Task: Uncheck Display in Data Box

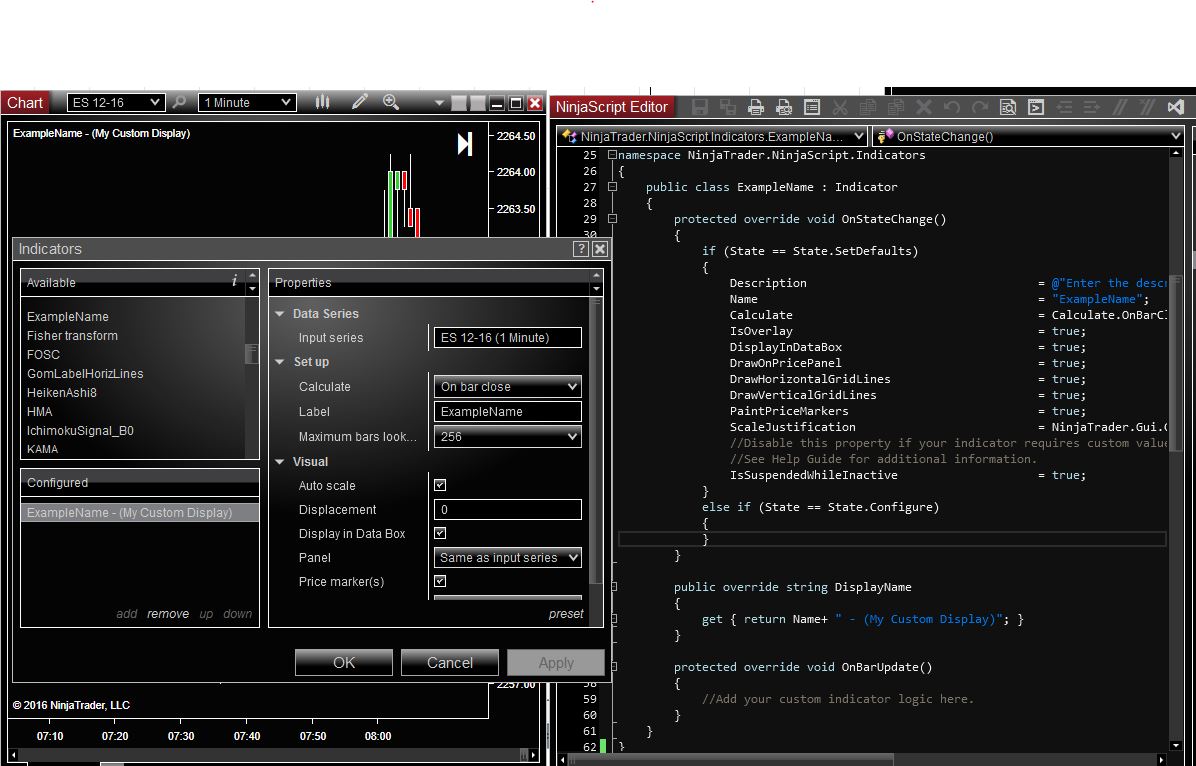Action: [440, 534]
